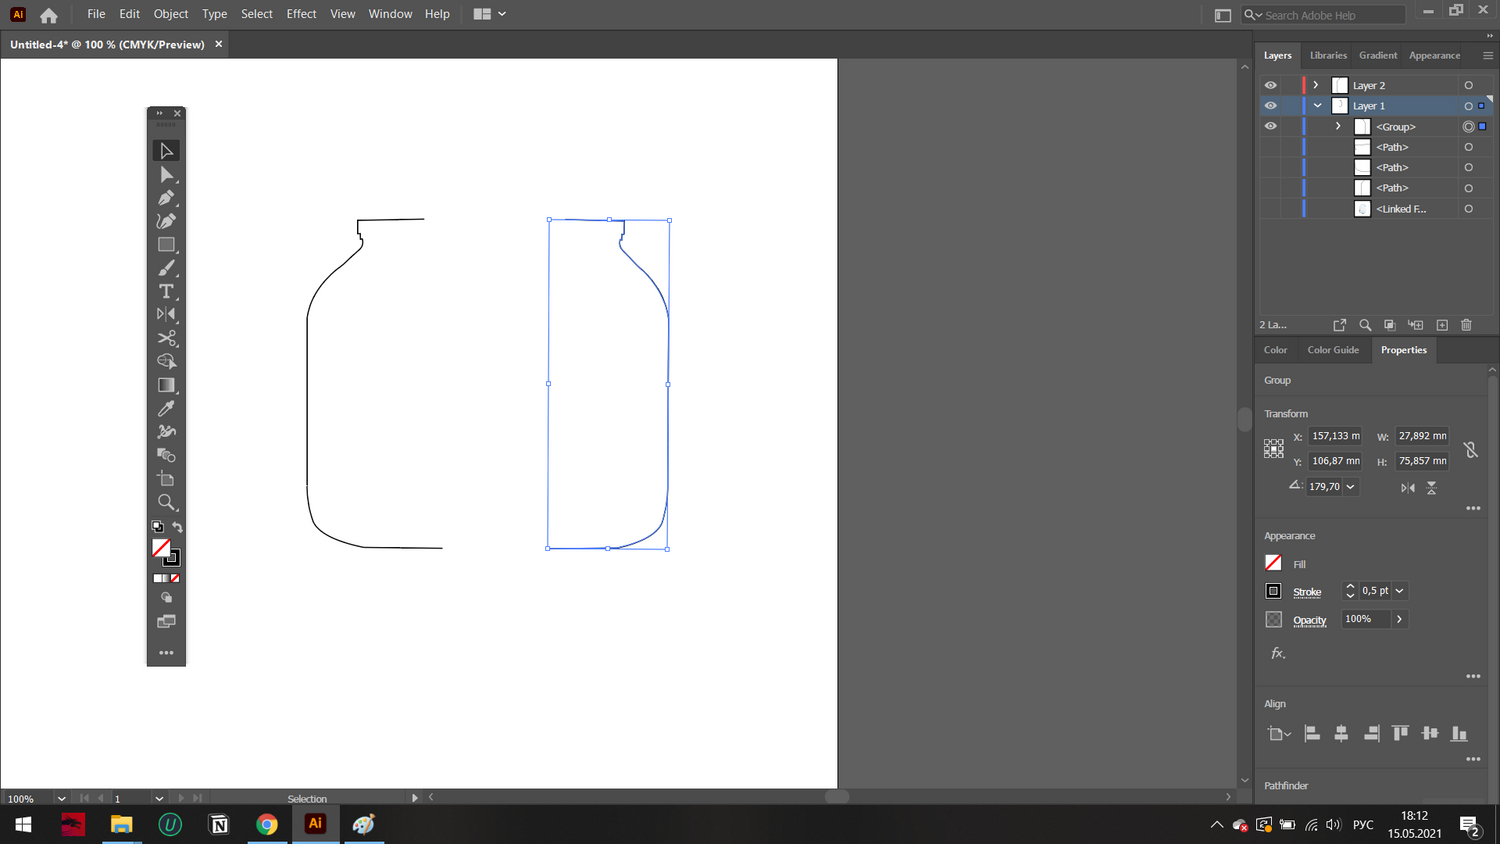The height and width of the screenshot is (844, 1500).
Task: Flip horizontally using Transform flip icon
Action: click(1408, 488)
